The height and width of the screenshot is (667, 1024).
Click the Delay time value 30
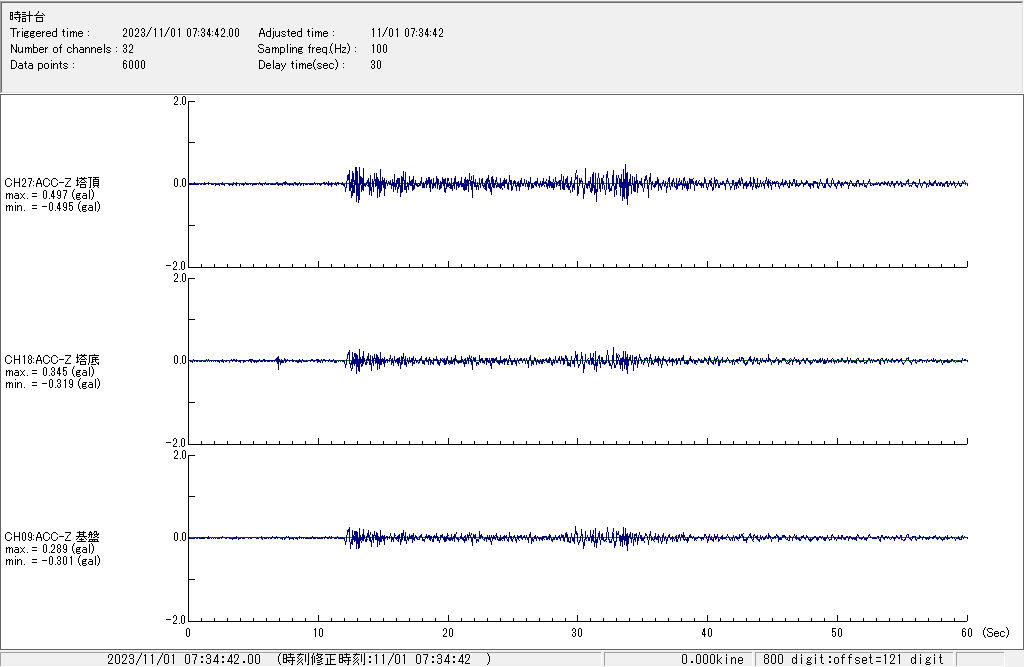pos(376,65)
